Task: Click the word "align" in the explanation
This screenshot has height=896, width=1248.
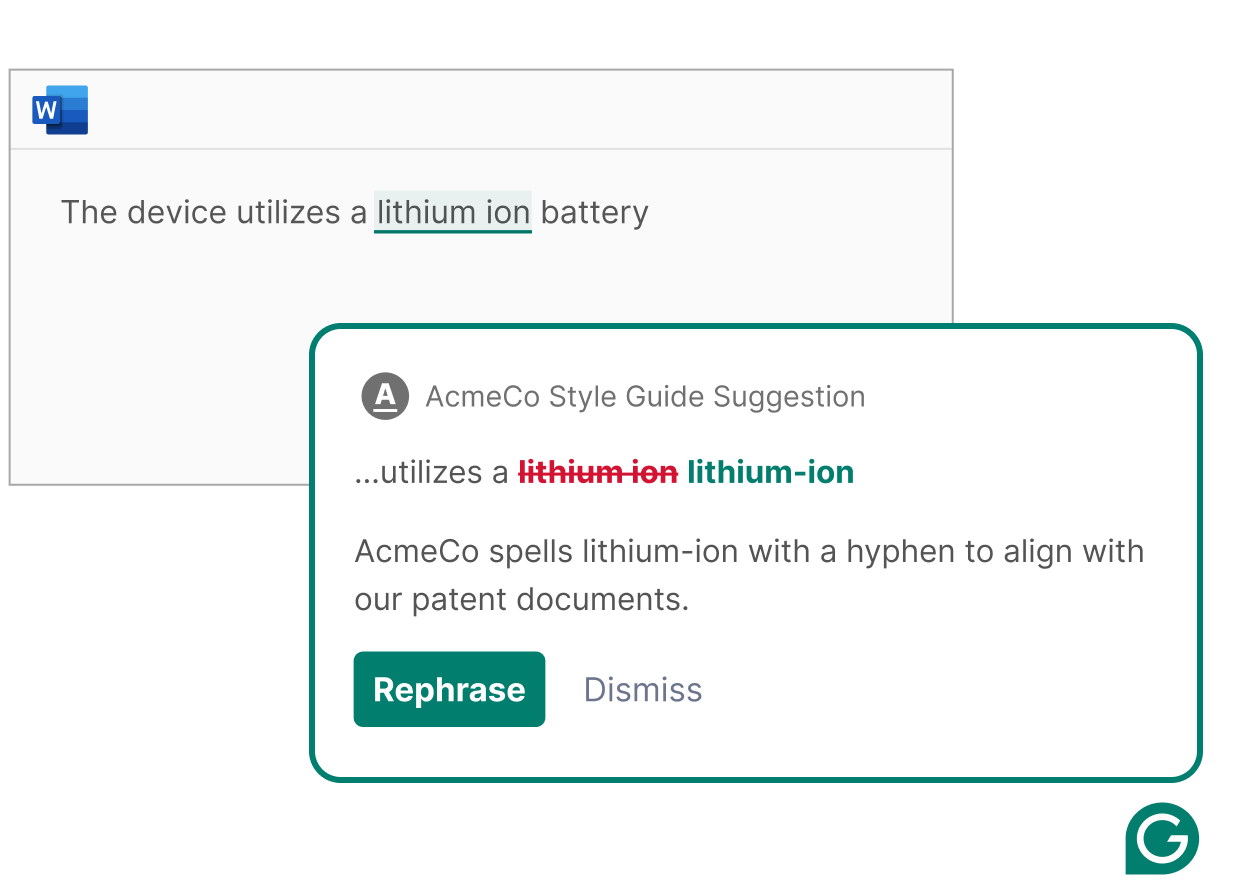Action: pos(1019,552)
